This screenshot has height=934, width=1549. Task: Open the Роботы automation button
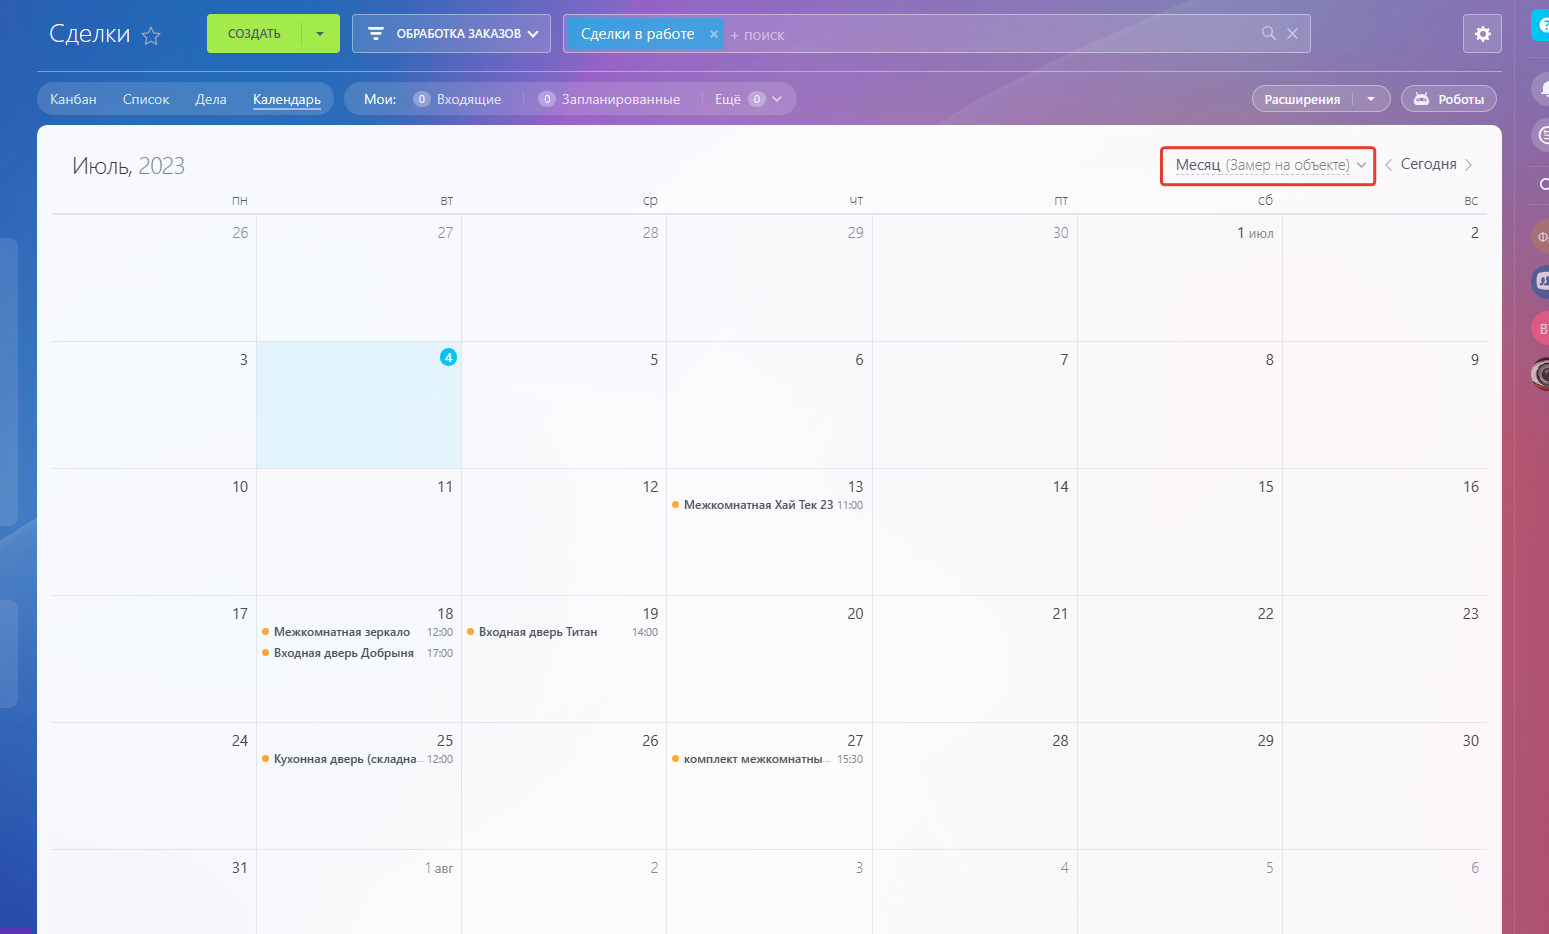tap(1449, 99)
